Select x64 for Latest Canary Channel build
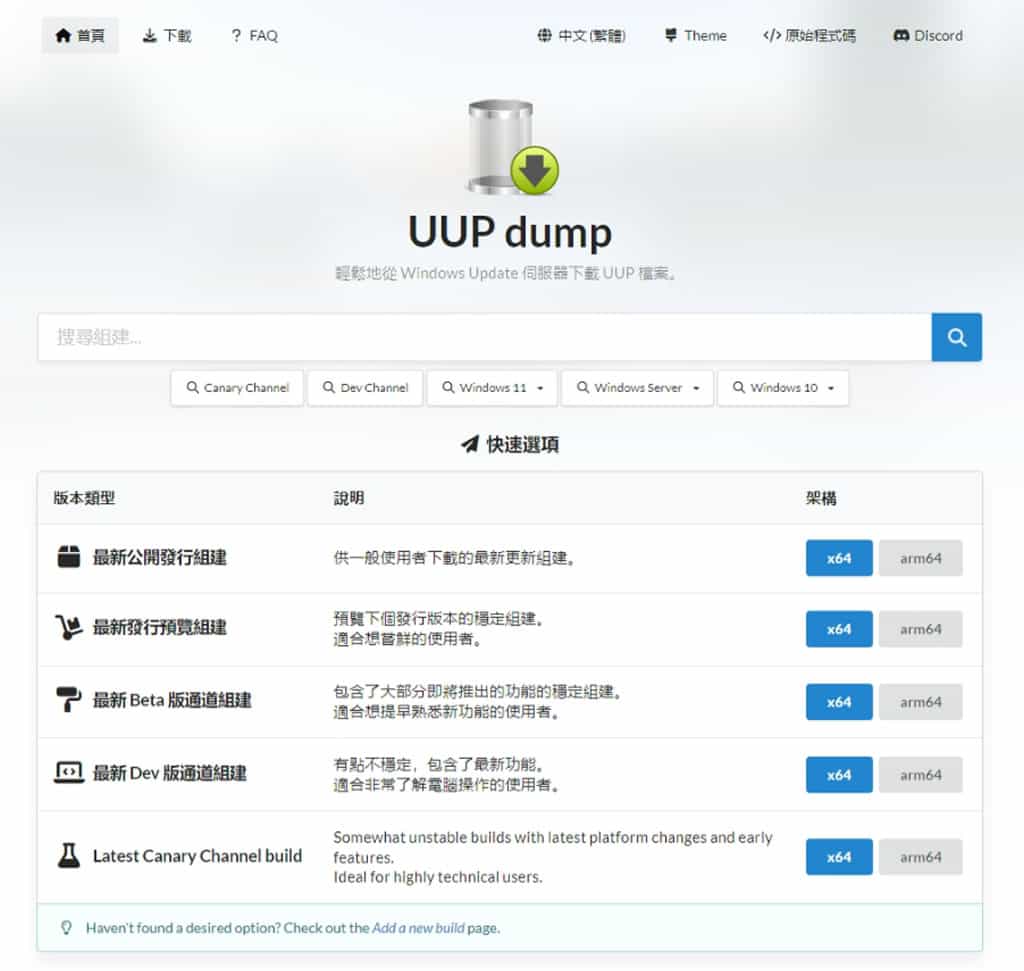The image size is (1024, 971). point(839,857)
